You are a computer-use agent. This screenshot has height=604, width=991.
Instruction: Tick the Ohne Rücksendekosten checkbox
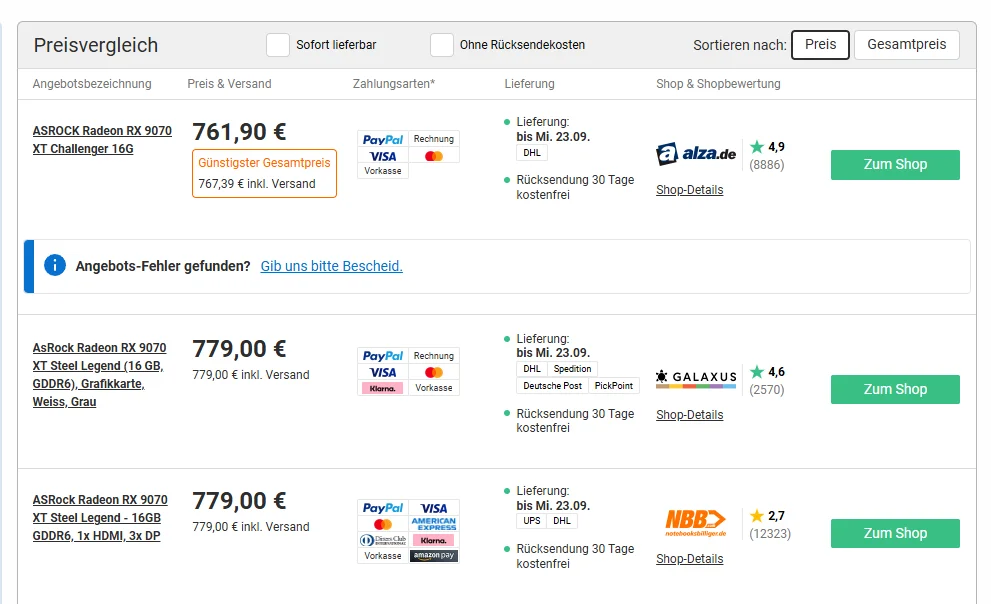coord(442,45)
